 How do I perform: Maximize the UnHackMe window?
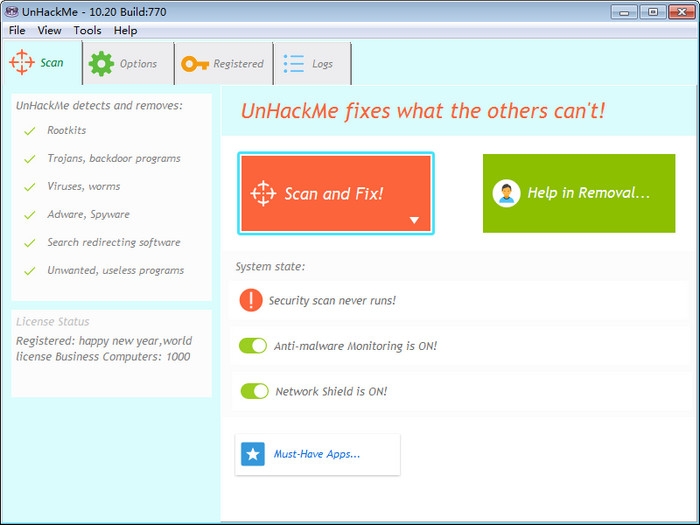(x=653, y=12)
